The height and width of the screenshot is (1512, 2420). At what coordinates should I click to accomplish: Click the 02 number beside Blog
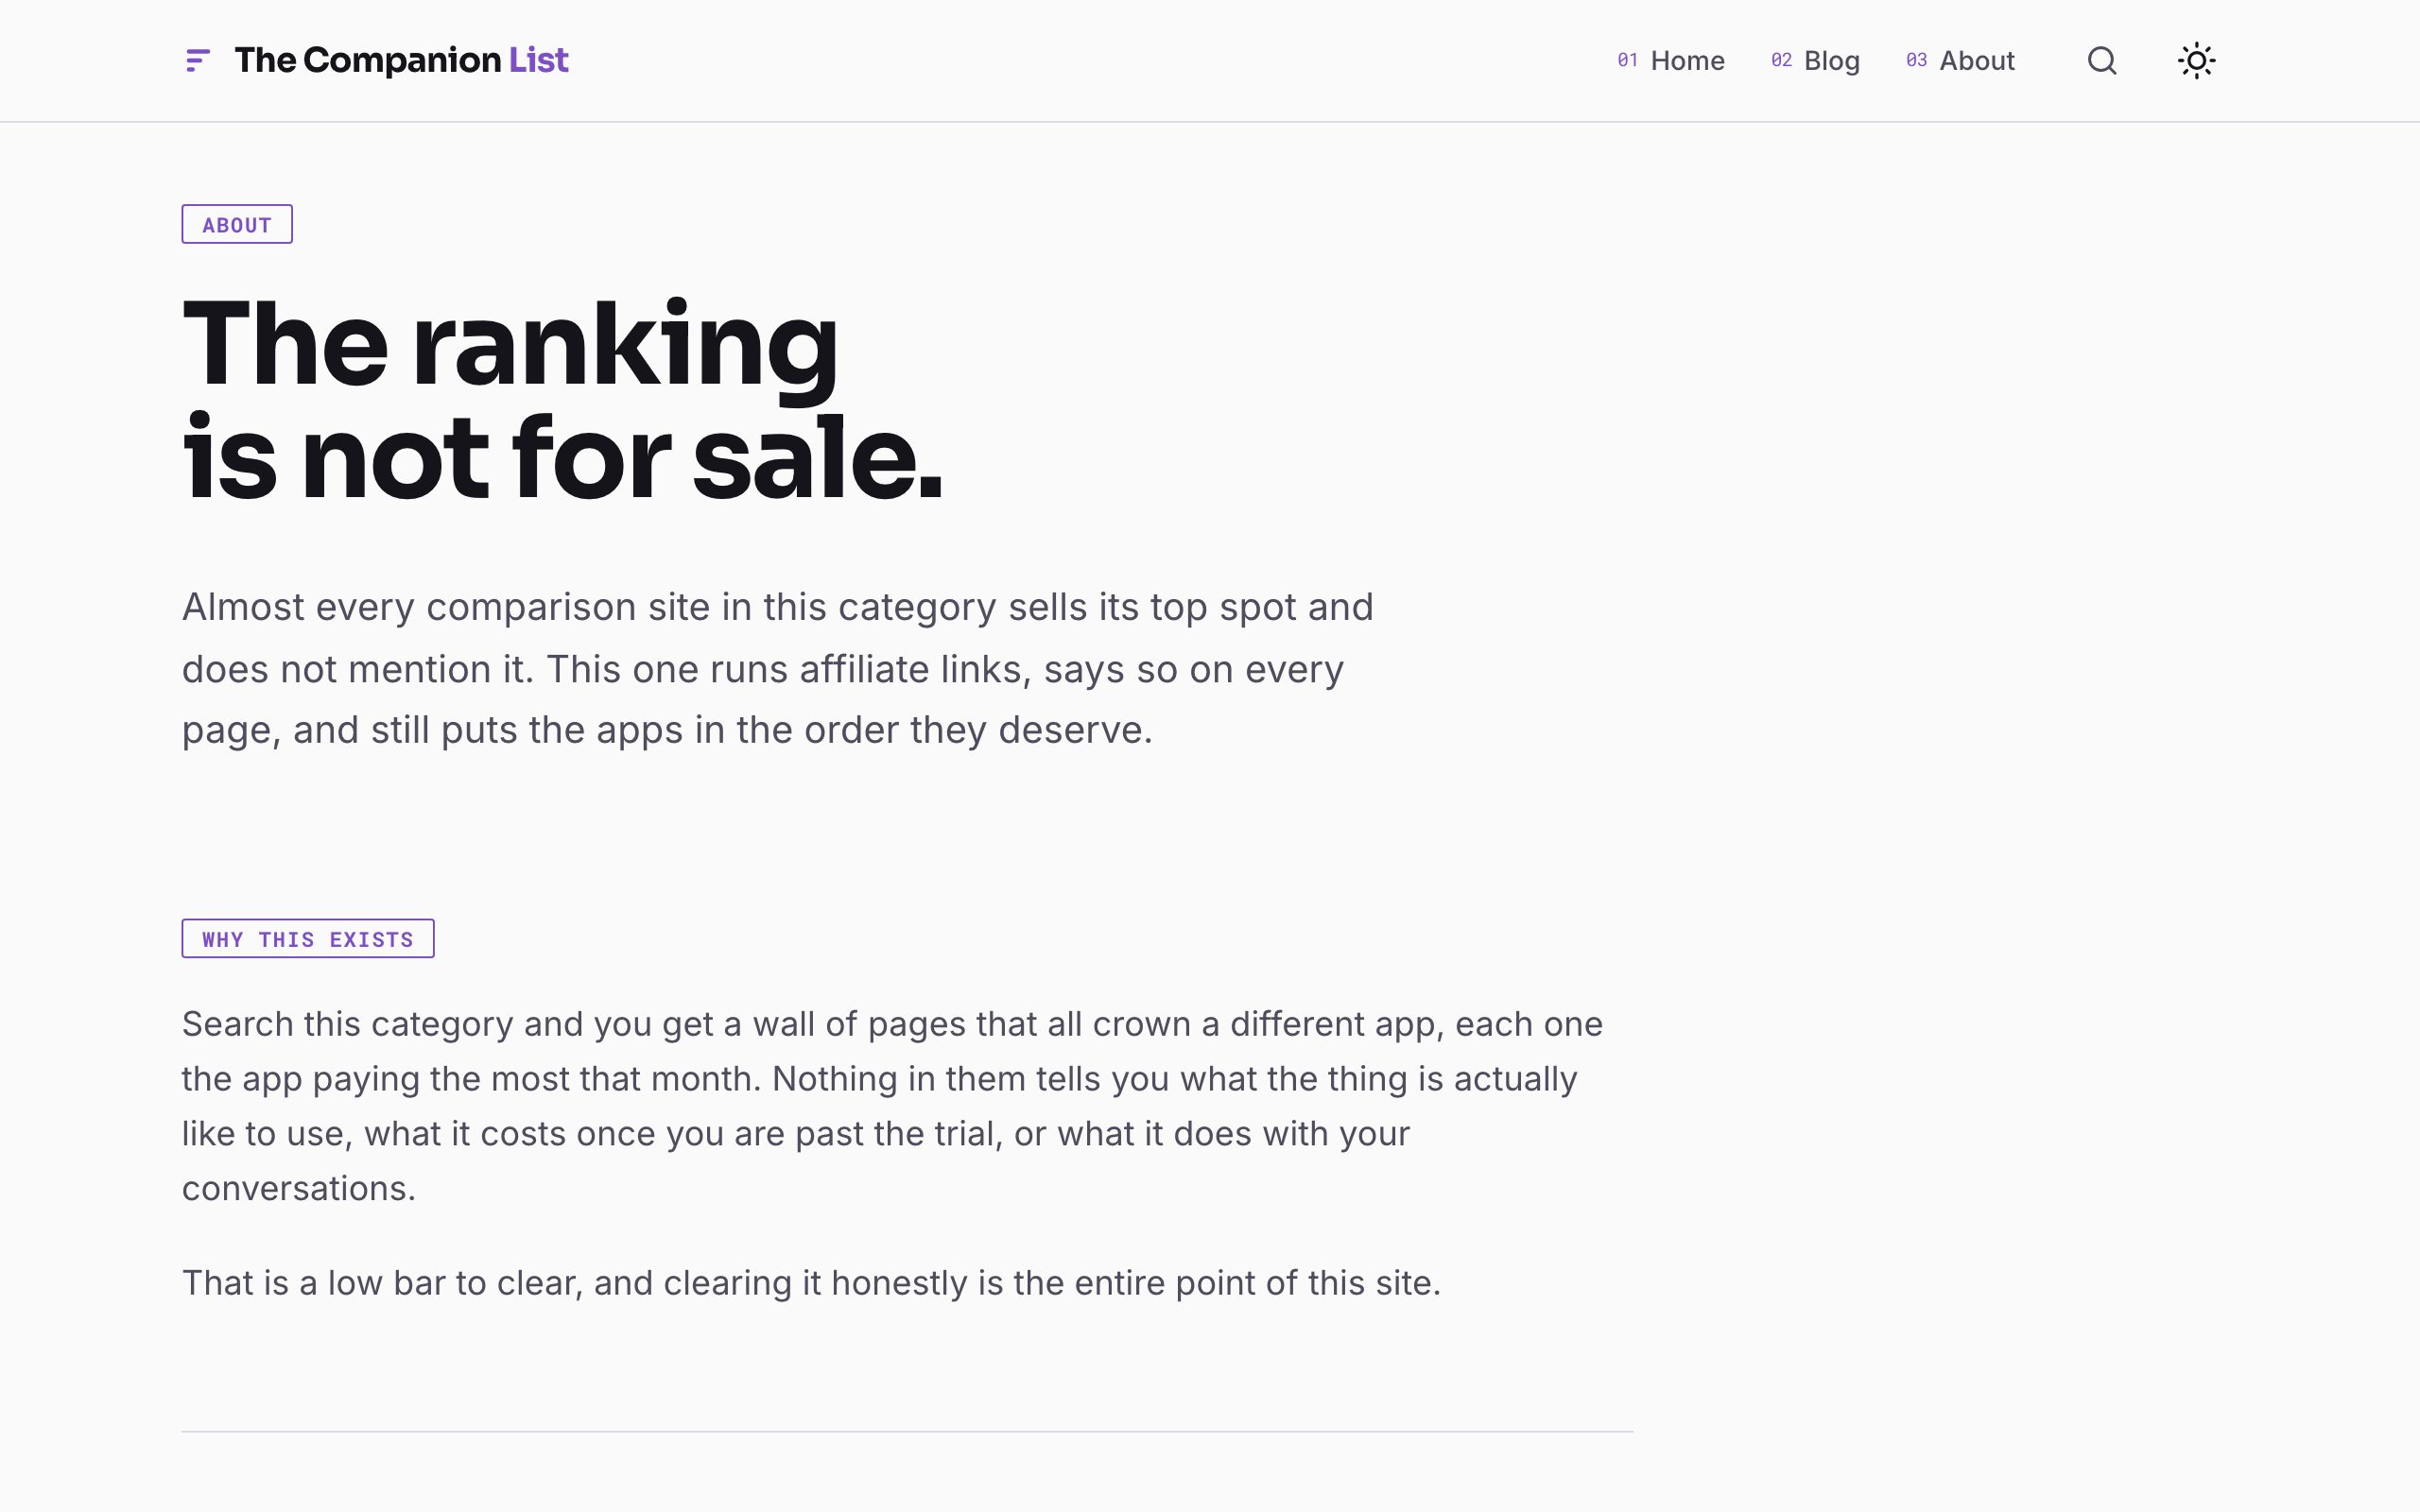point(1781,60)
